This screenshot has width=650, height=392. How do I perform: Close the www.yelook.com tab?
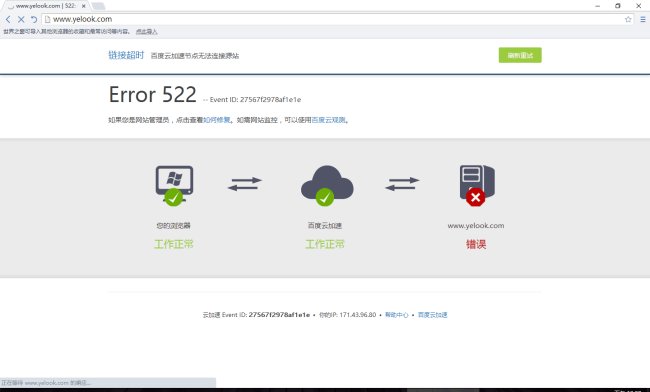[x=83, y=6]
